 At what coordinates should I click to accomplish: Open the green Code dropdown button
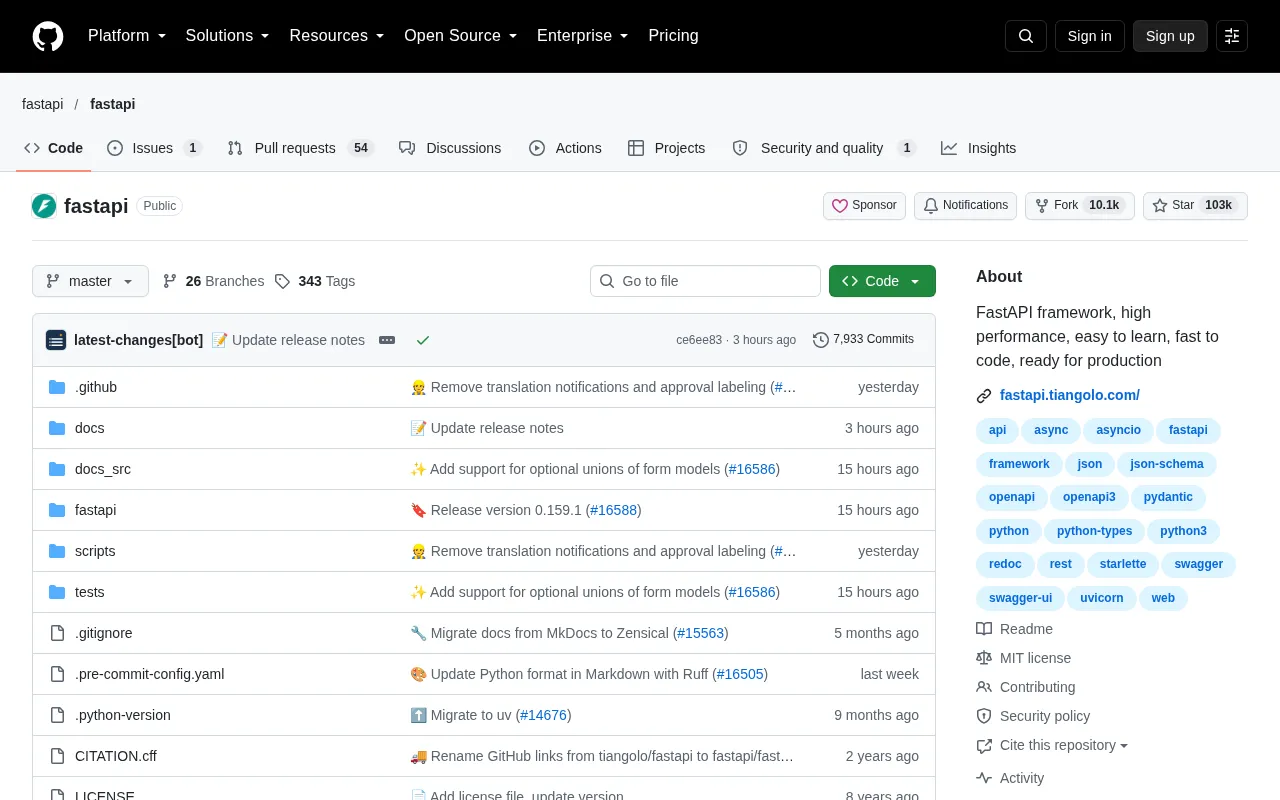pos(882,281)
